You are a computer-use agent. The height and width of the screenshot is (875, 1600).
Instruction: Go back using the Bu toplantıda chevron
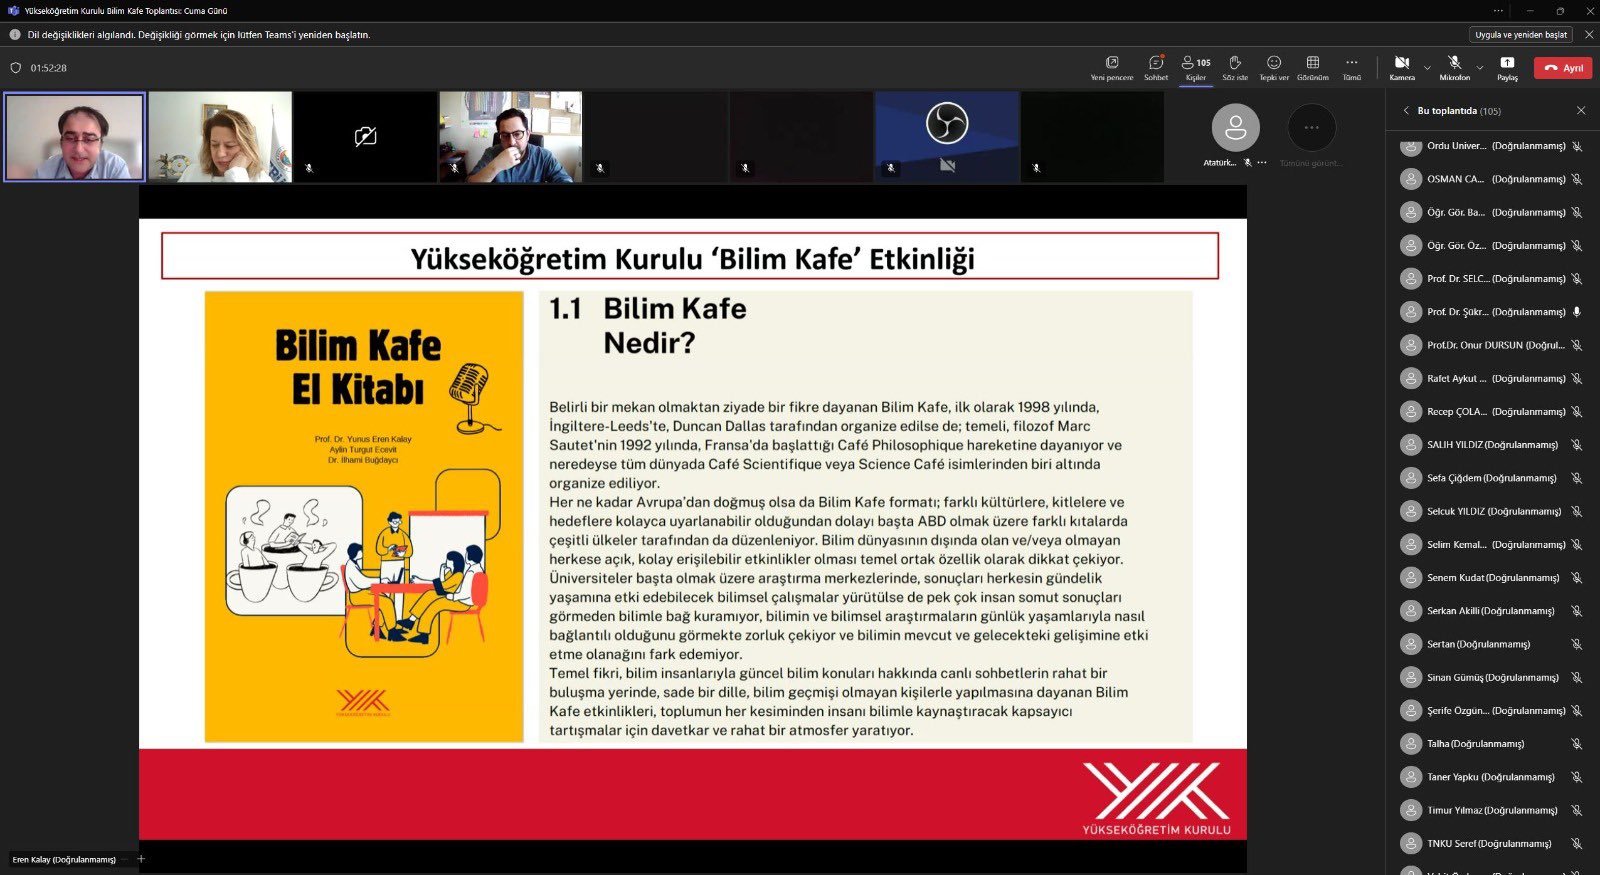1406,111
